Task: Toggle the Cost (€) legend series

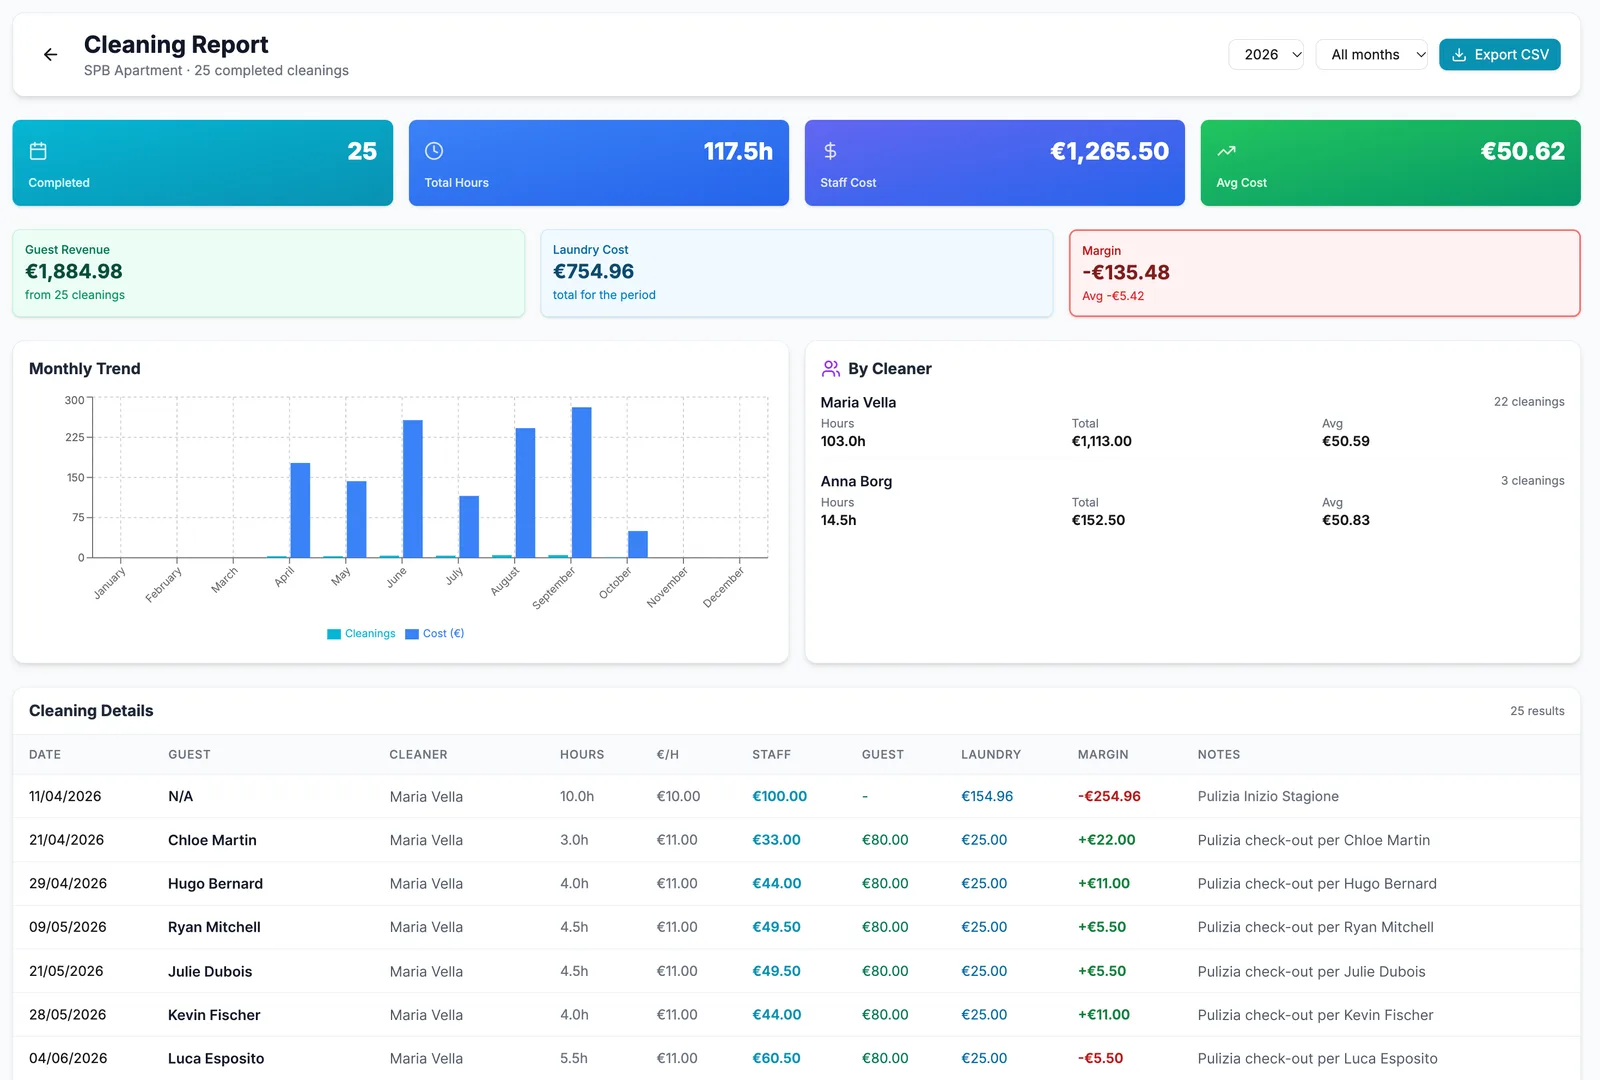Action: click(x=435, y=634)
